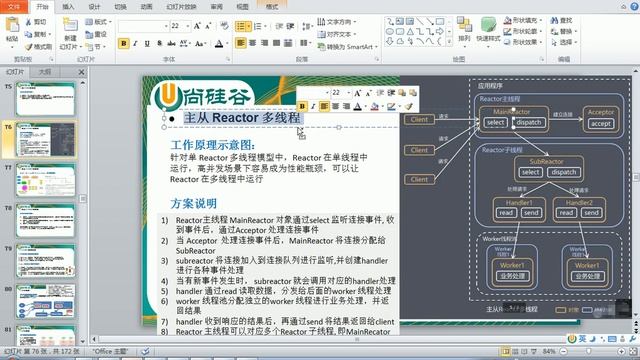
Task: Decrease font size in the ribbon
Action: point(208,26)
